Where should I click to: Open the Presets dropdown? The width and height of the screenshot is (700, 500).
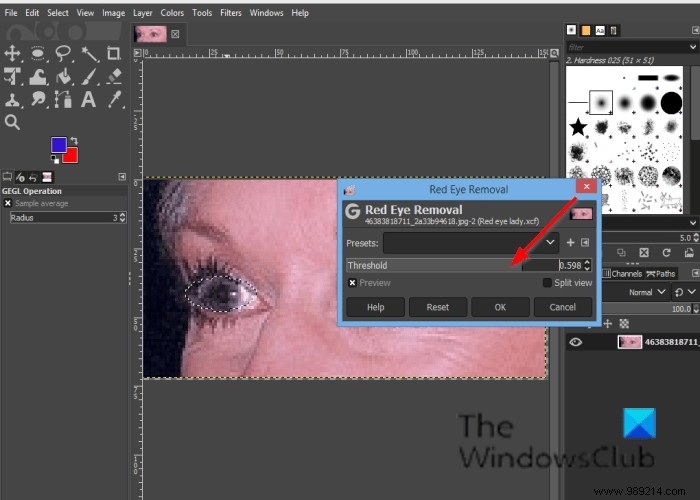pyautogui.click(x=471, y=242)
